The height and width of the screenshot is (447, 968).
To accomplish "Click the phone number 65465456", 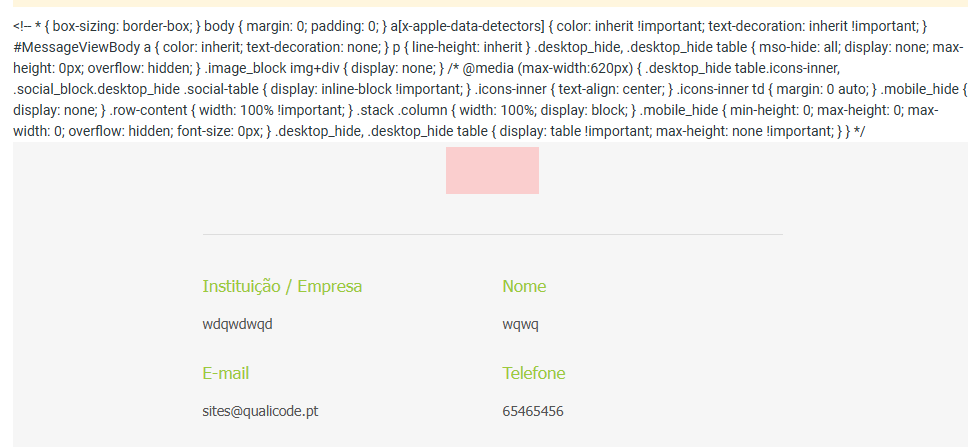I will point(533,411).
